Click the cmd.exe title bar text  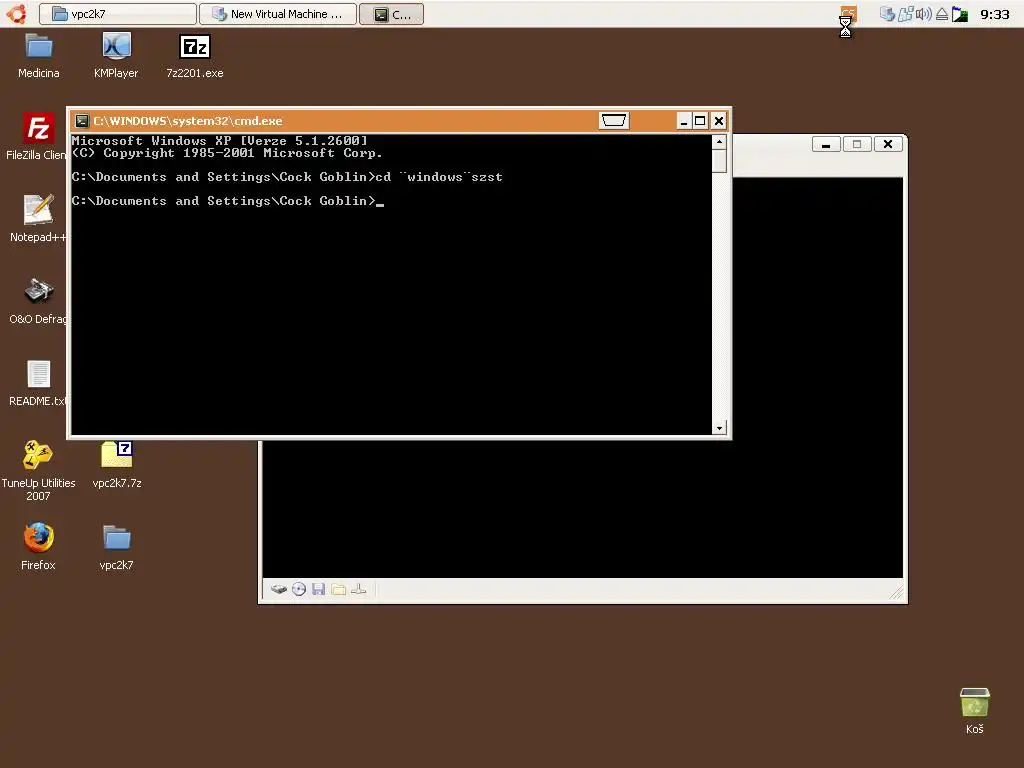(188, 121)
